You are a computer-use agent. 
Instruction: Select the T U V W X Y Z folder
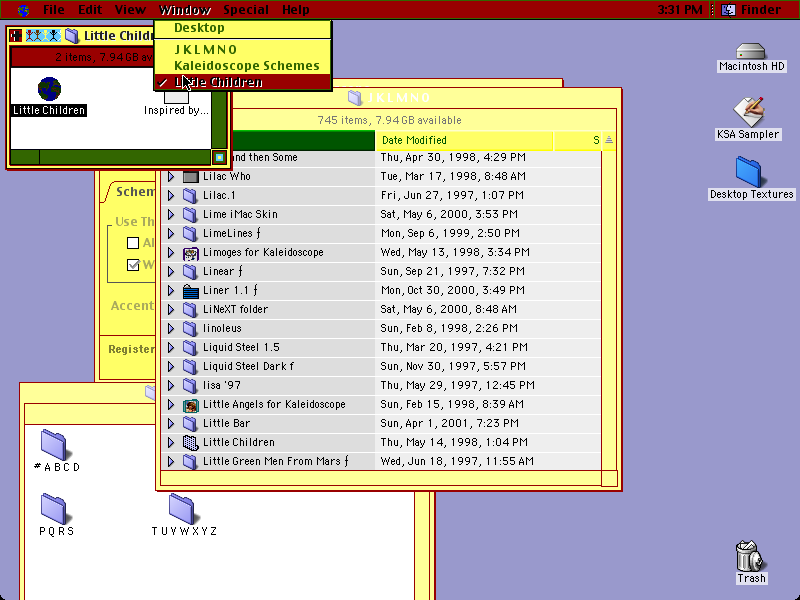click(x=182, y=509)
